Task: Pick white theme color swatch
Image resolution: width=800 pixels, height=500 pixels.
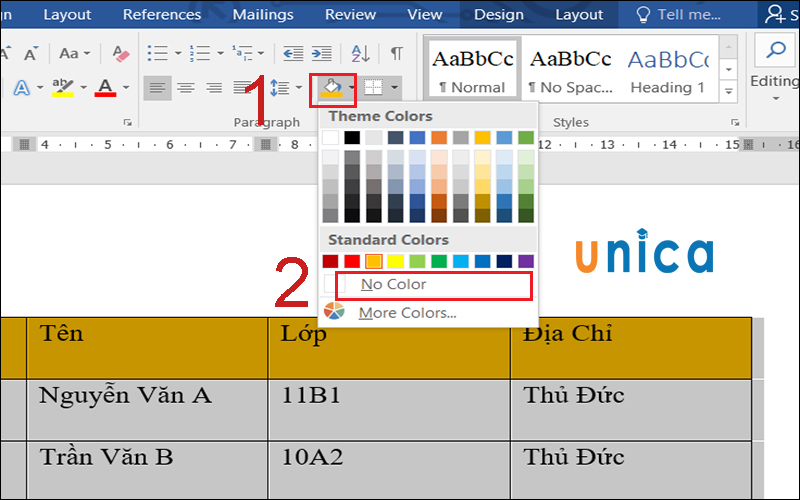Action: [x=330, y=137]
